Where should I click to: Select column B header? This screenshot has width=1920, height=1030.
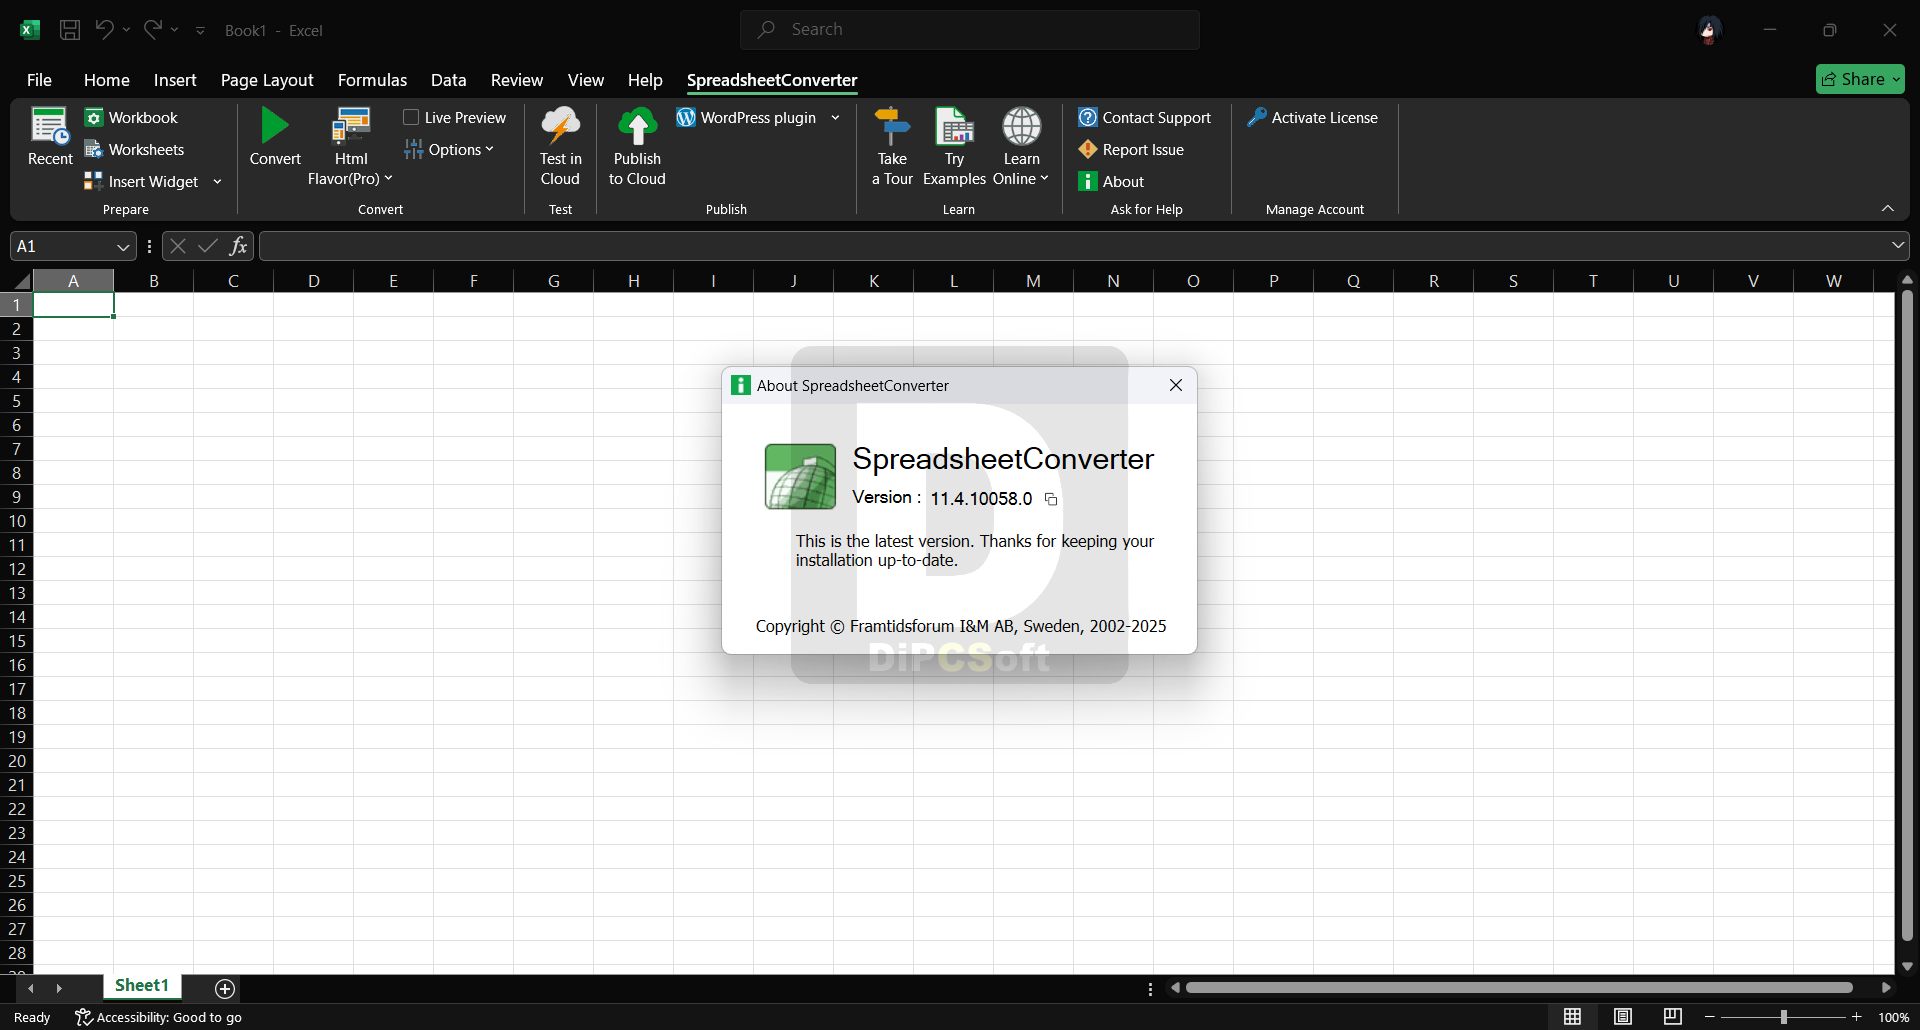(154, 281)
